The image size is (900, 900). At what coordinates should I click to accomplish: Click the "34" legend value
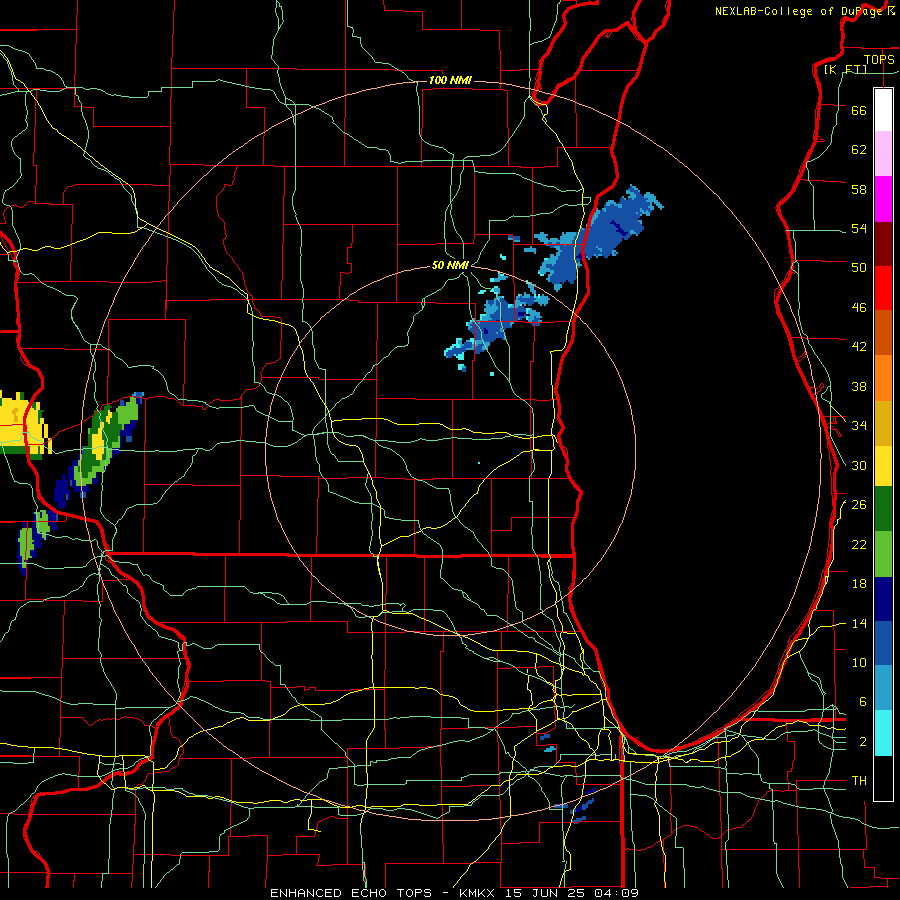pos(859,426)
